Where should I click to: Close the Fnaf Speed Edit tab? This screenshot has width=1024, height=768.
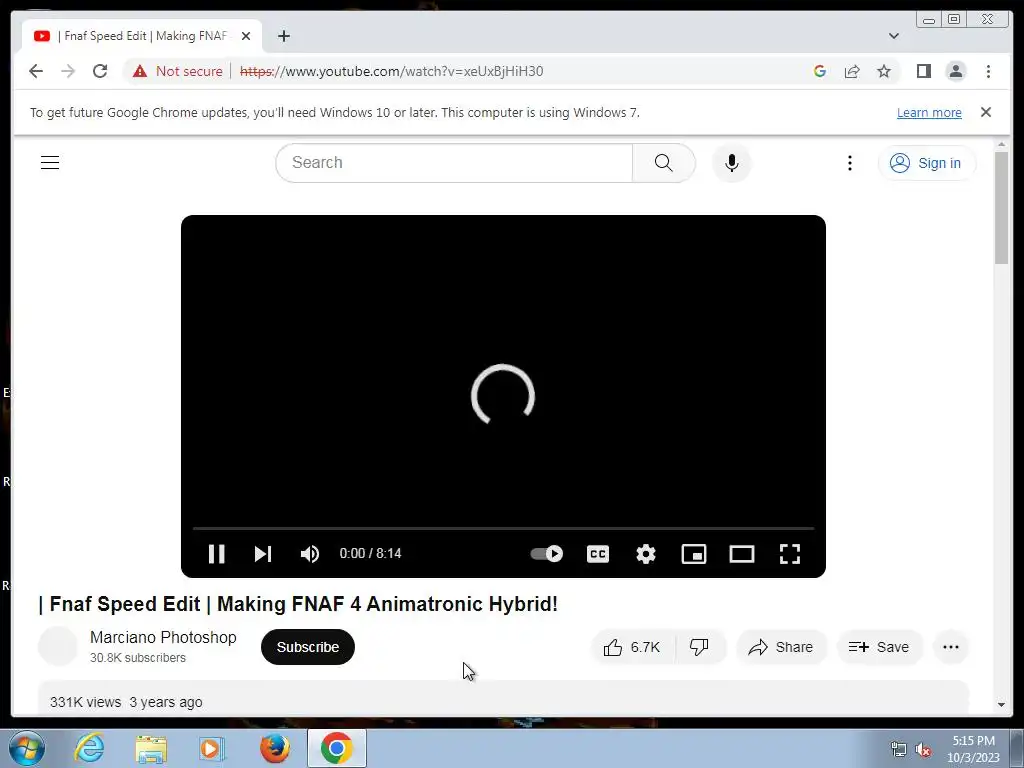[246, 36]
